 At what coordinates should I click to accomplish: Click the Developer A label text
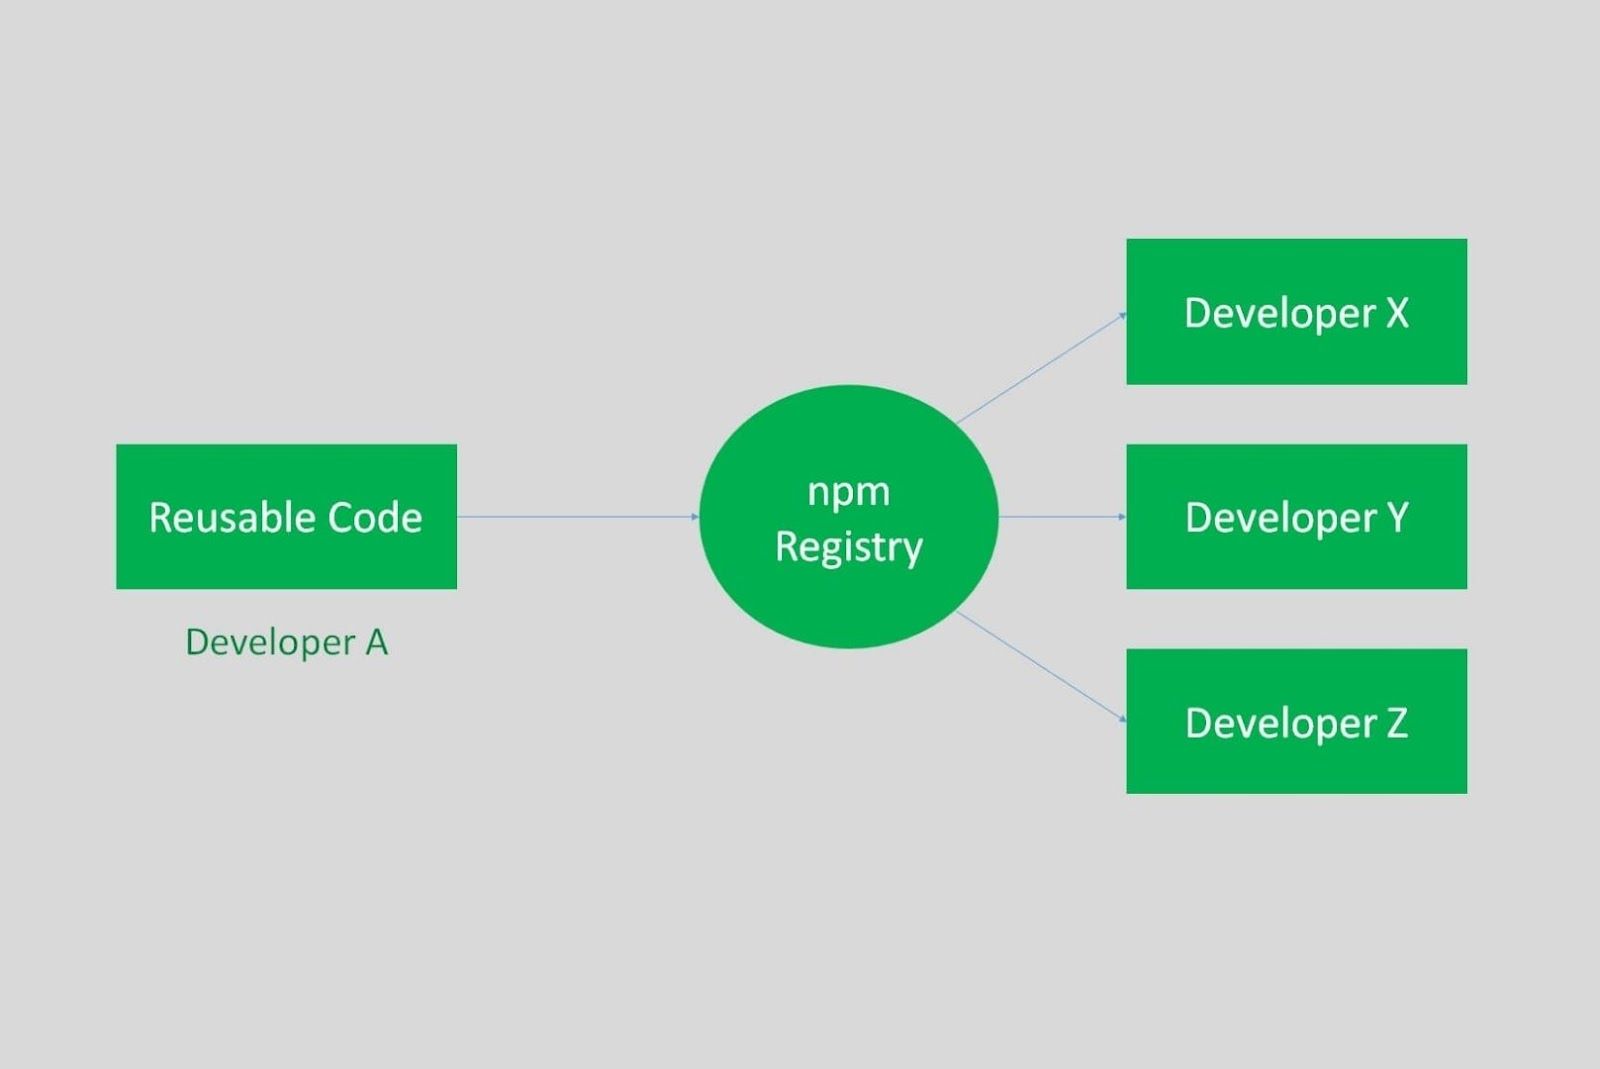click(x=286, y=642)
